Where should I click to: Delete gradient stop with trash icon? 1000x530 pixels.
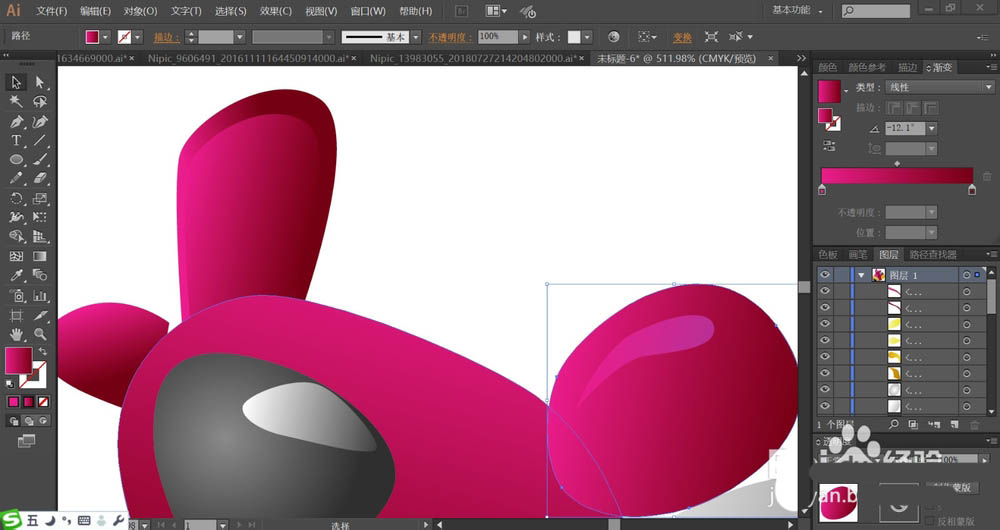(x=988, y=176)
